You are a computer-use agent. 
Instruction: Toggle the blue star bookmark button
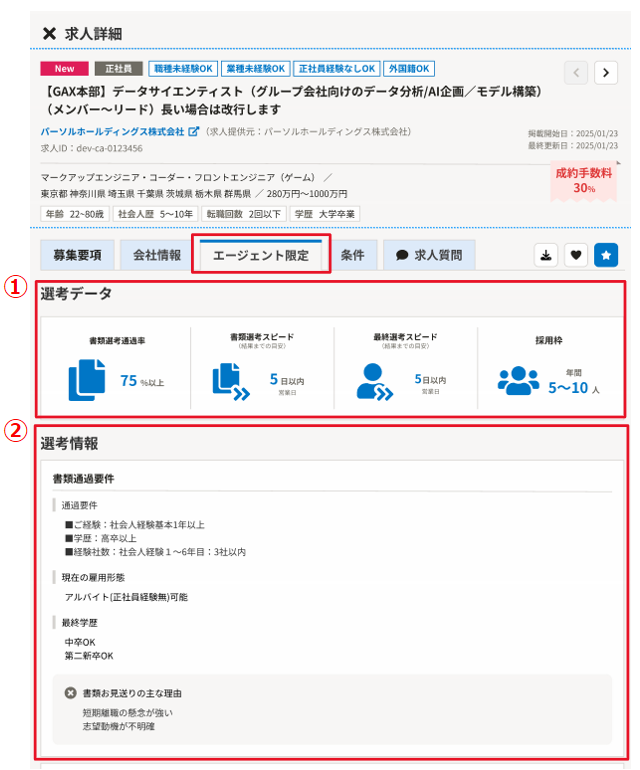point(606,255)
